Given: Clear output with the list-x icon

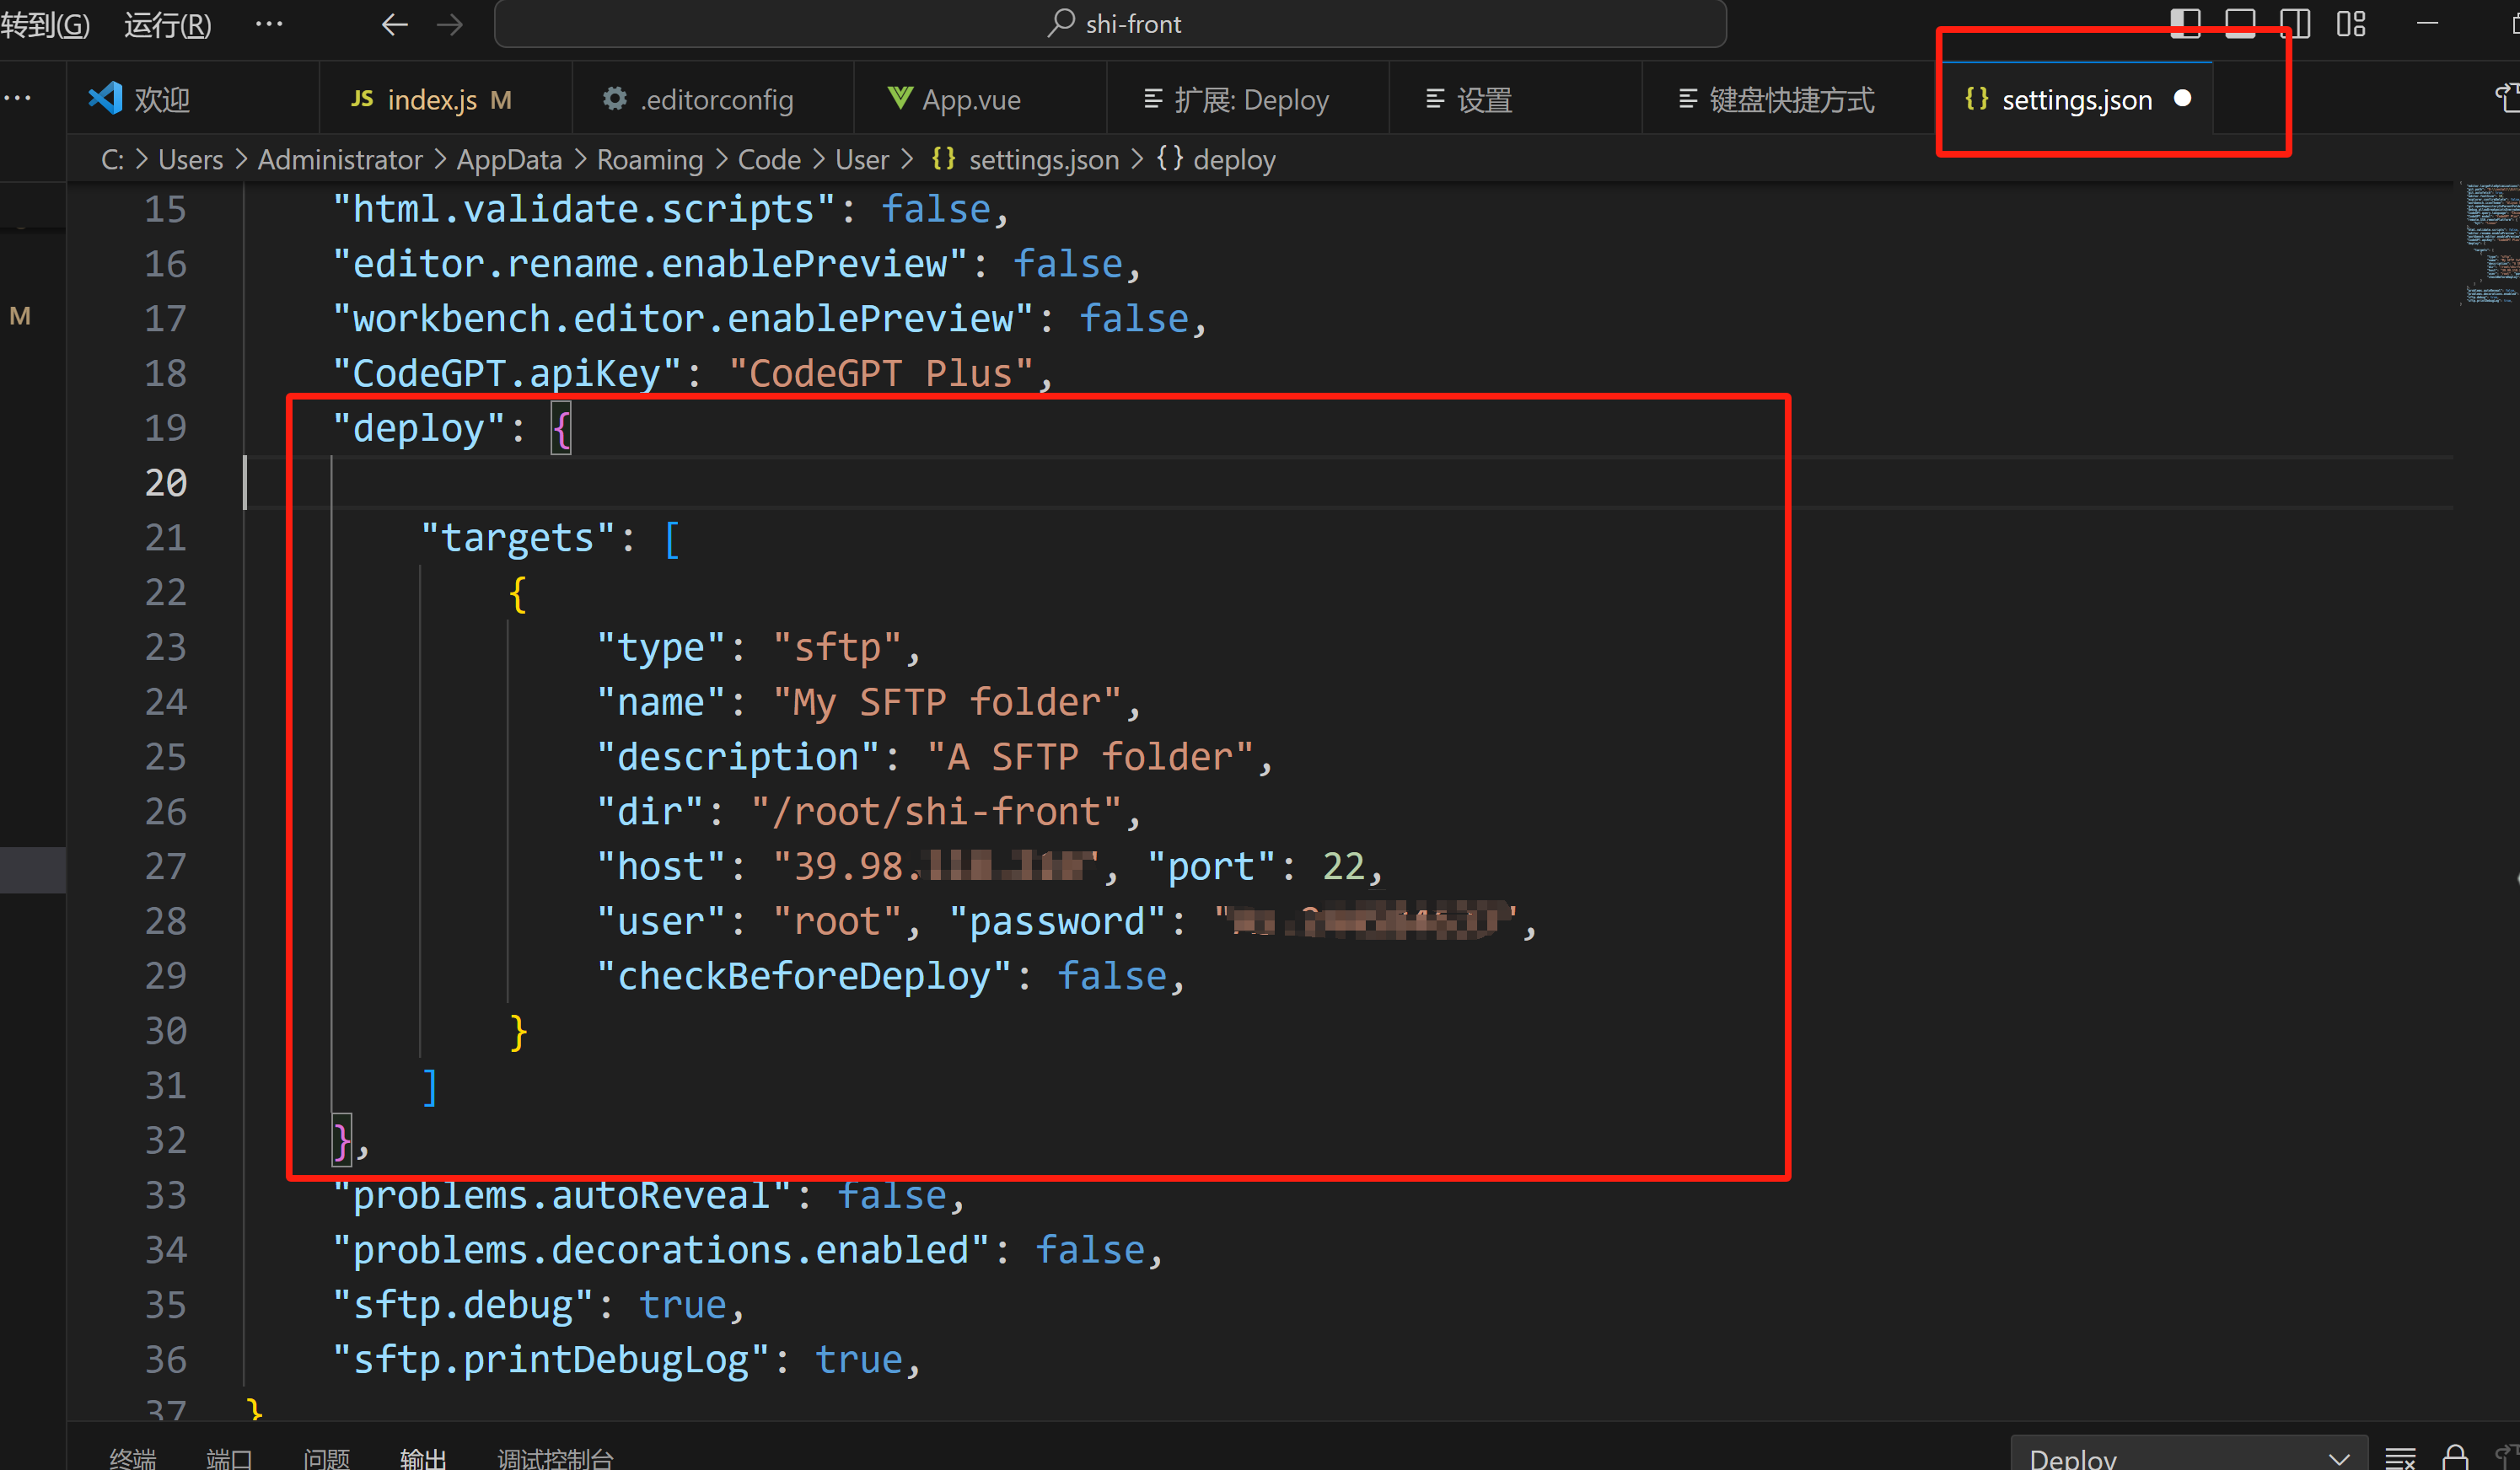Looking at the screenshot, I should (x=2400, y=1457).
